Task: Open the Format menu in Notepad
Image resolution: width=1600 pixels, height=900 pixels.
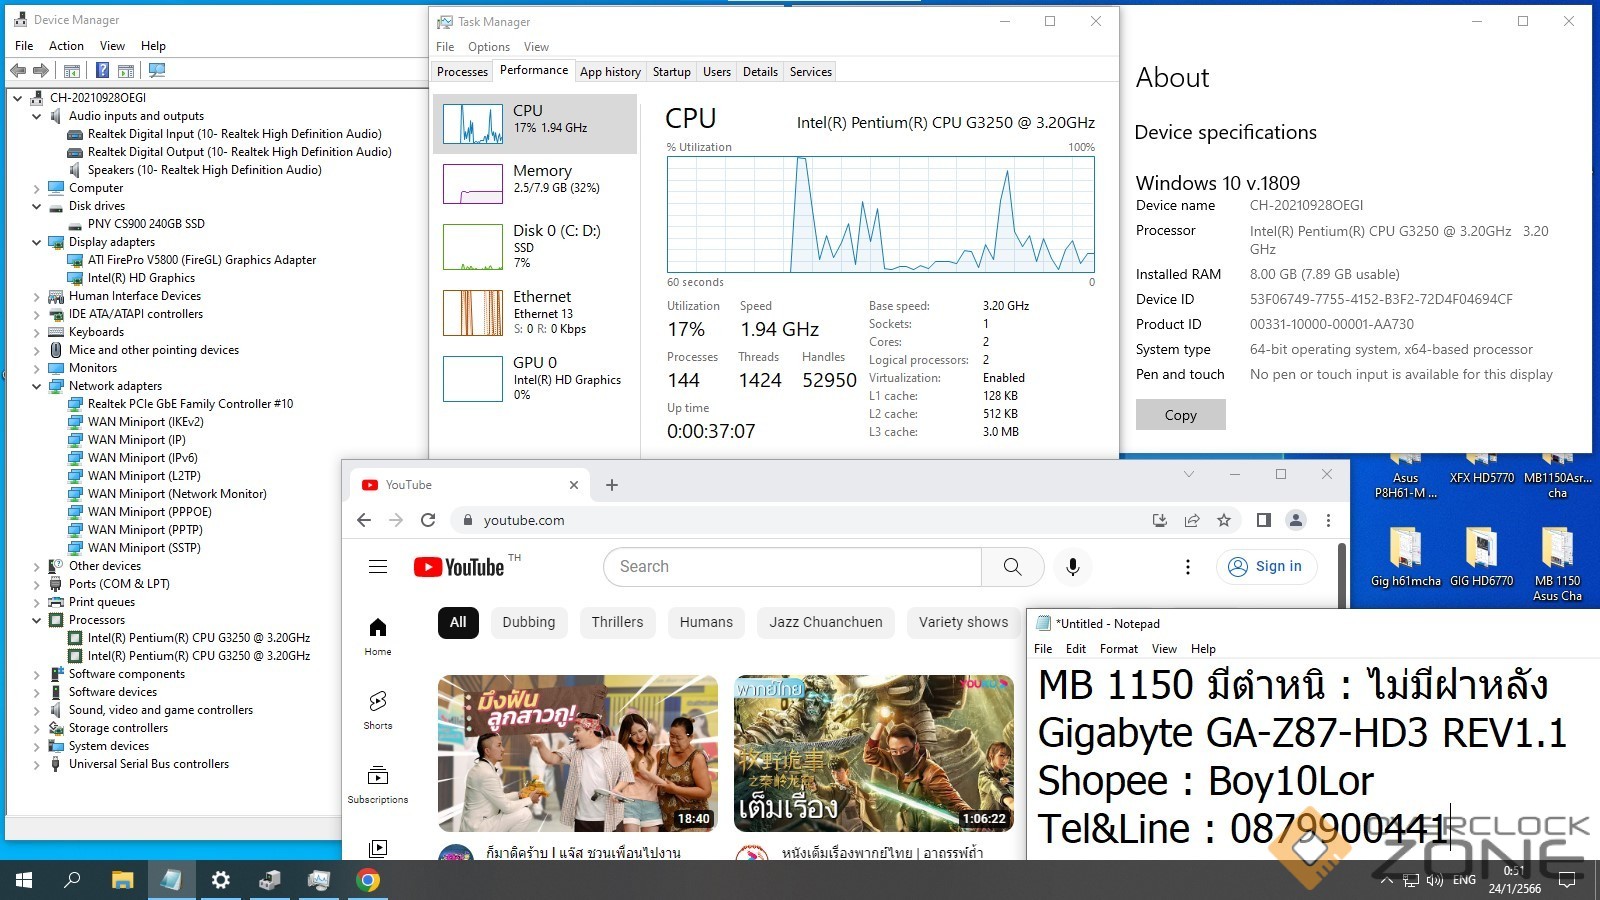Action: click(1118, 649)
